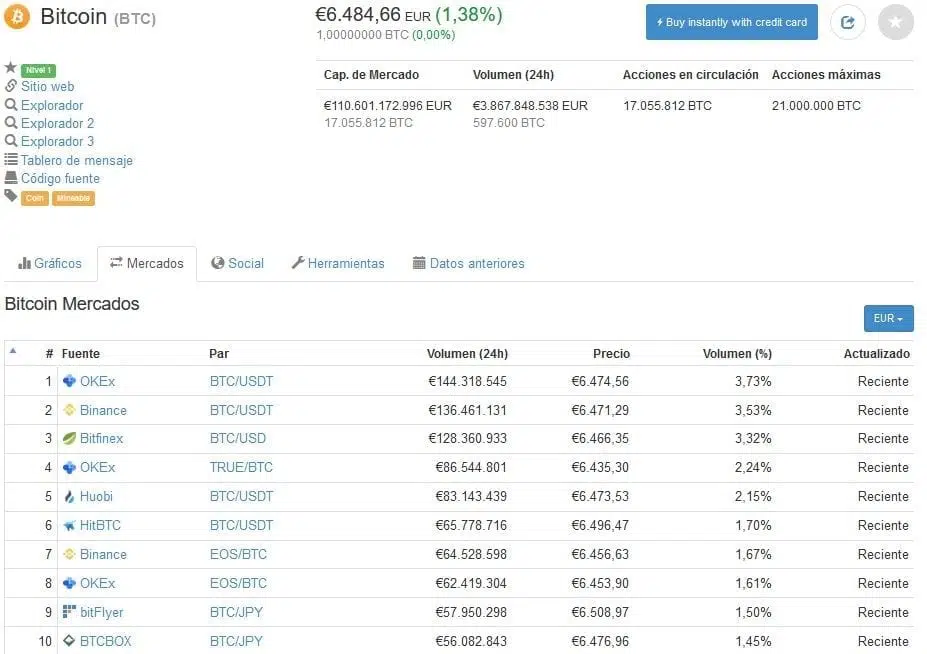
Task: Click volume cell €144.318.545
Action: [468, 381]
